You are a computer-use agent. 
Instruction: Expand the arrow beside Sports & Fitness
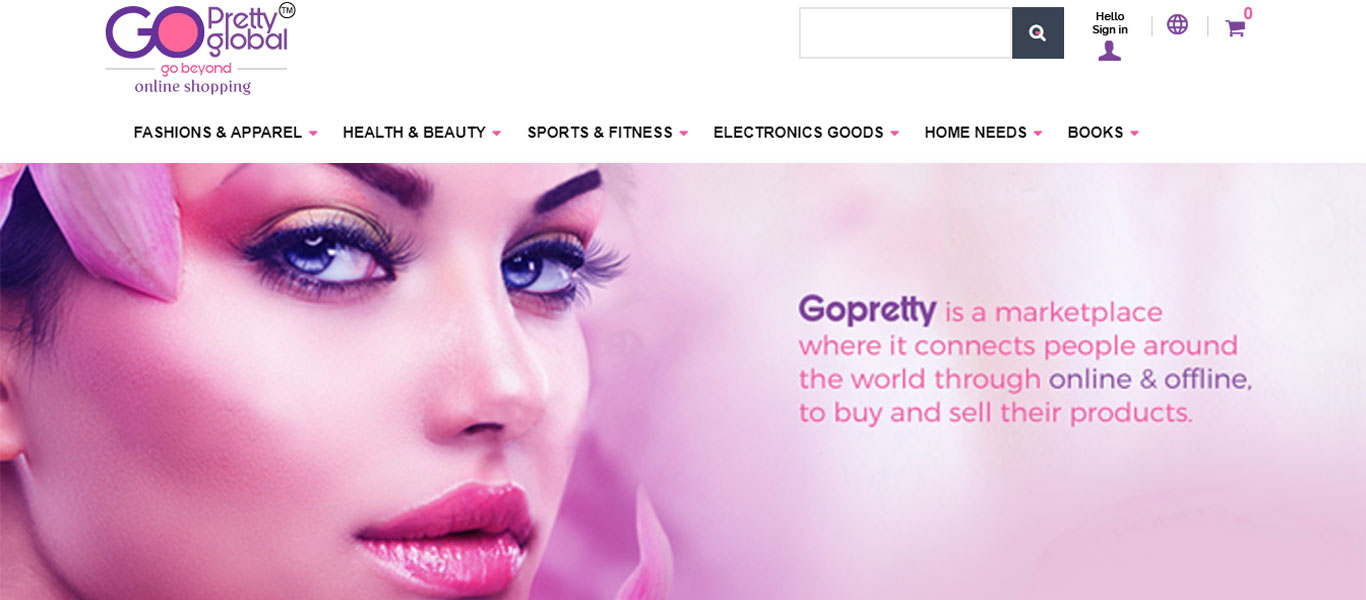684,133
